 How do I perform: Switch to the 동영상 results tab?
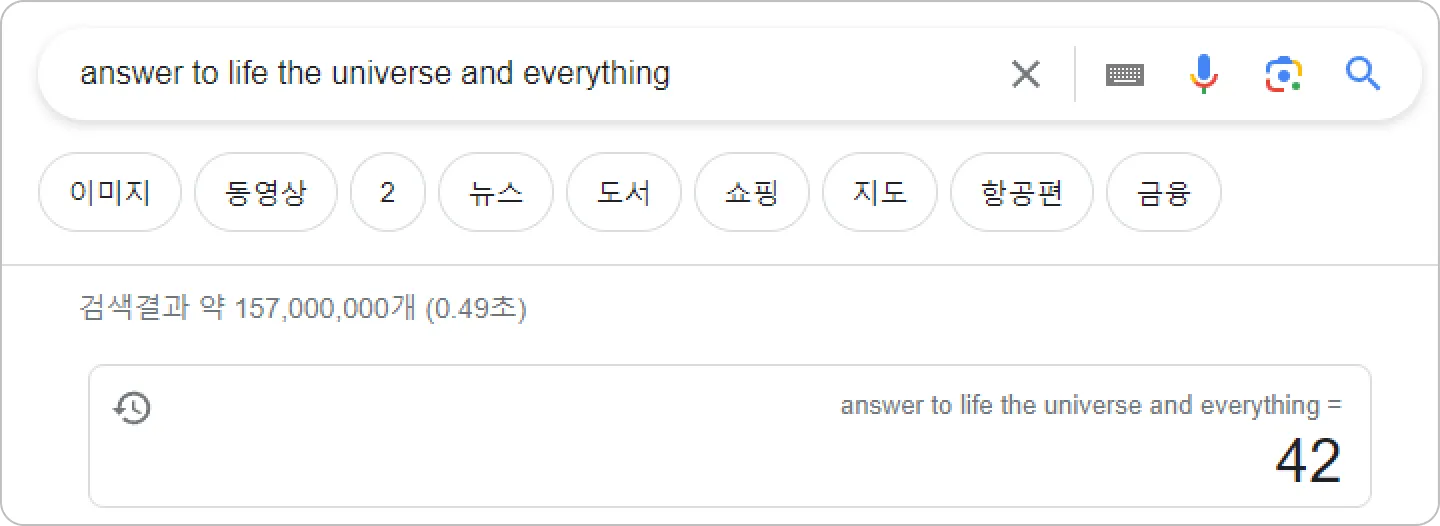point(266,192)
